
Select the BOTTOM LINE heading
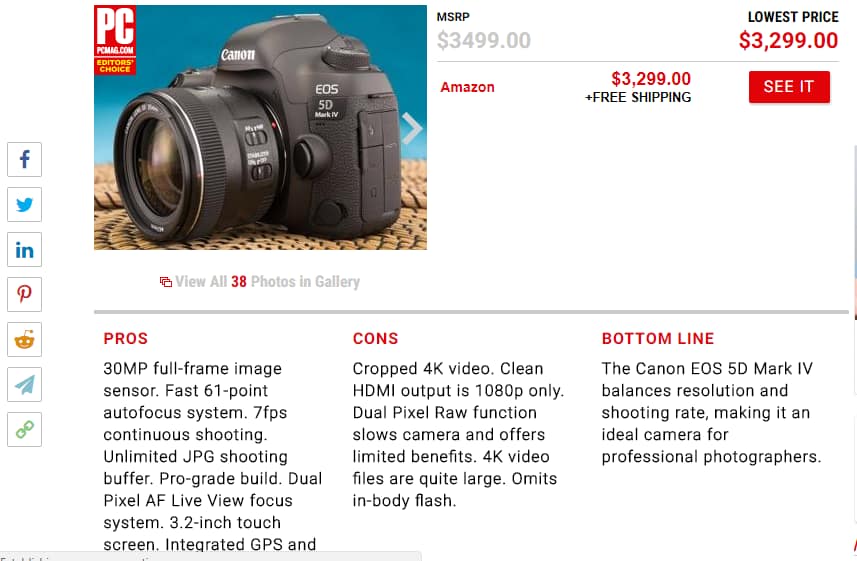(658, 338)
